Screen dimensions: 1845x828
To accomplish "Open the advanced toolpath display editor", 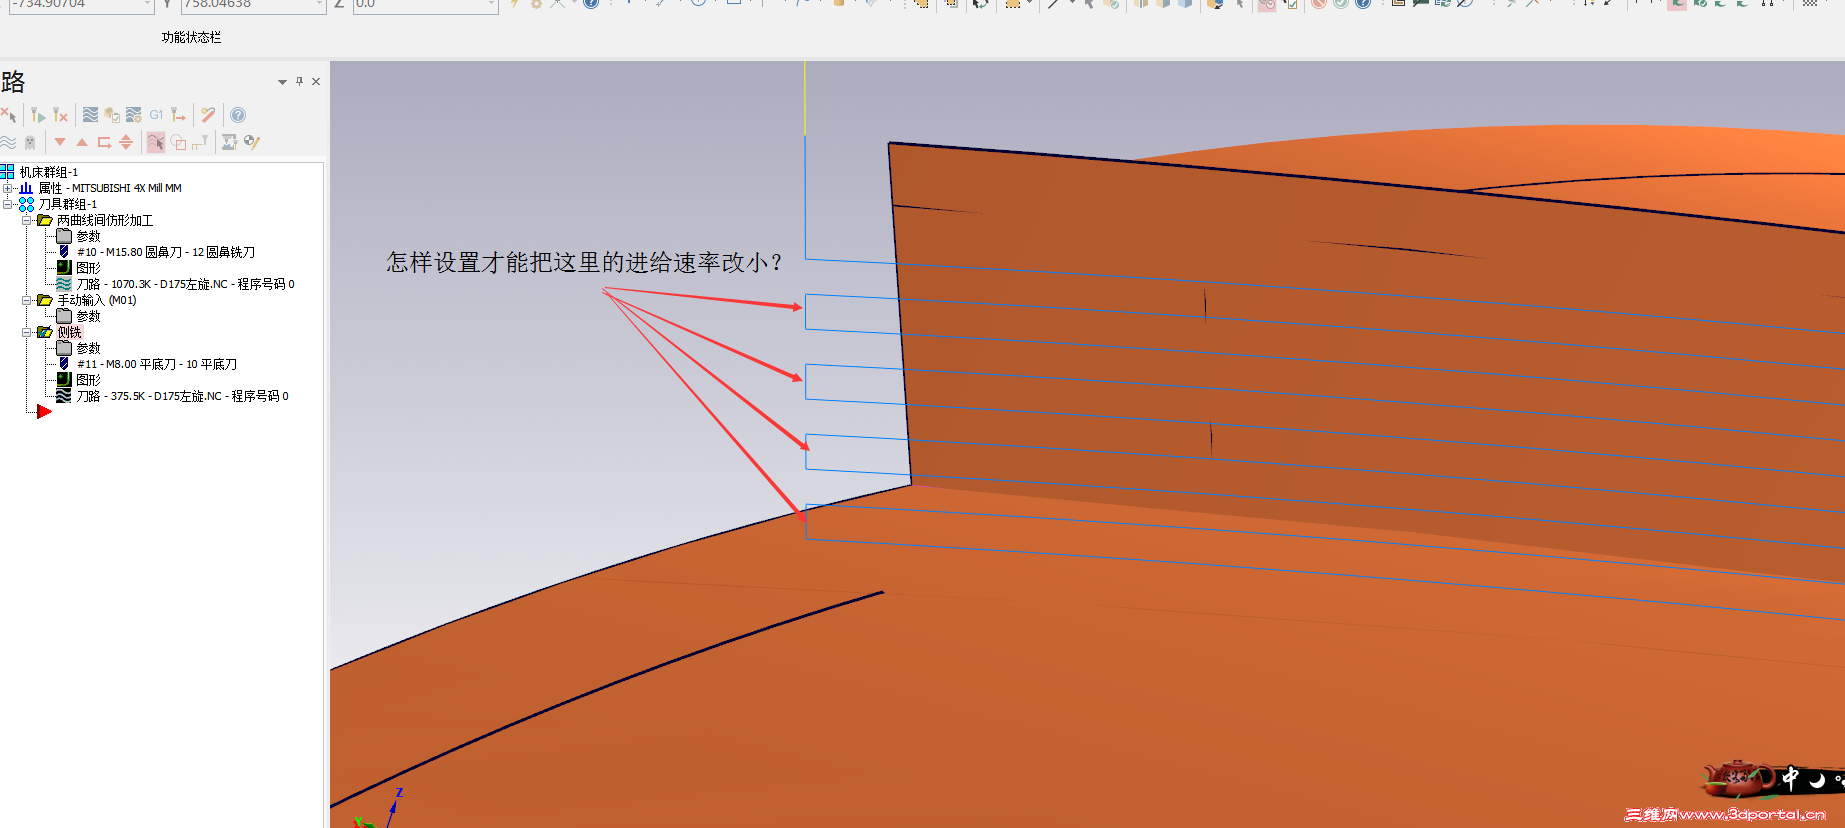I will [x=252, y=142].
